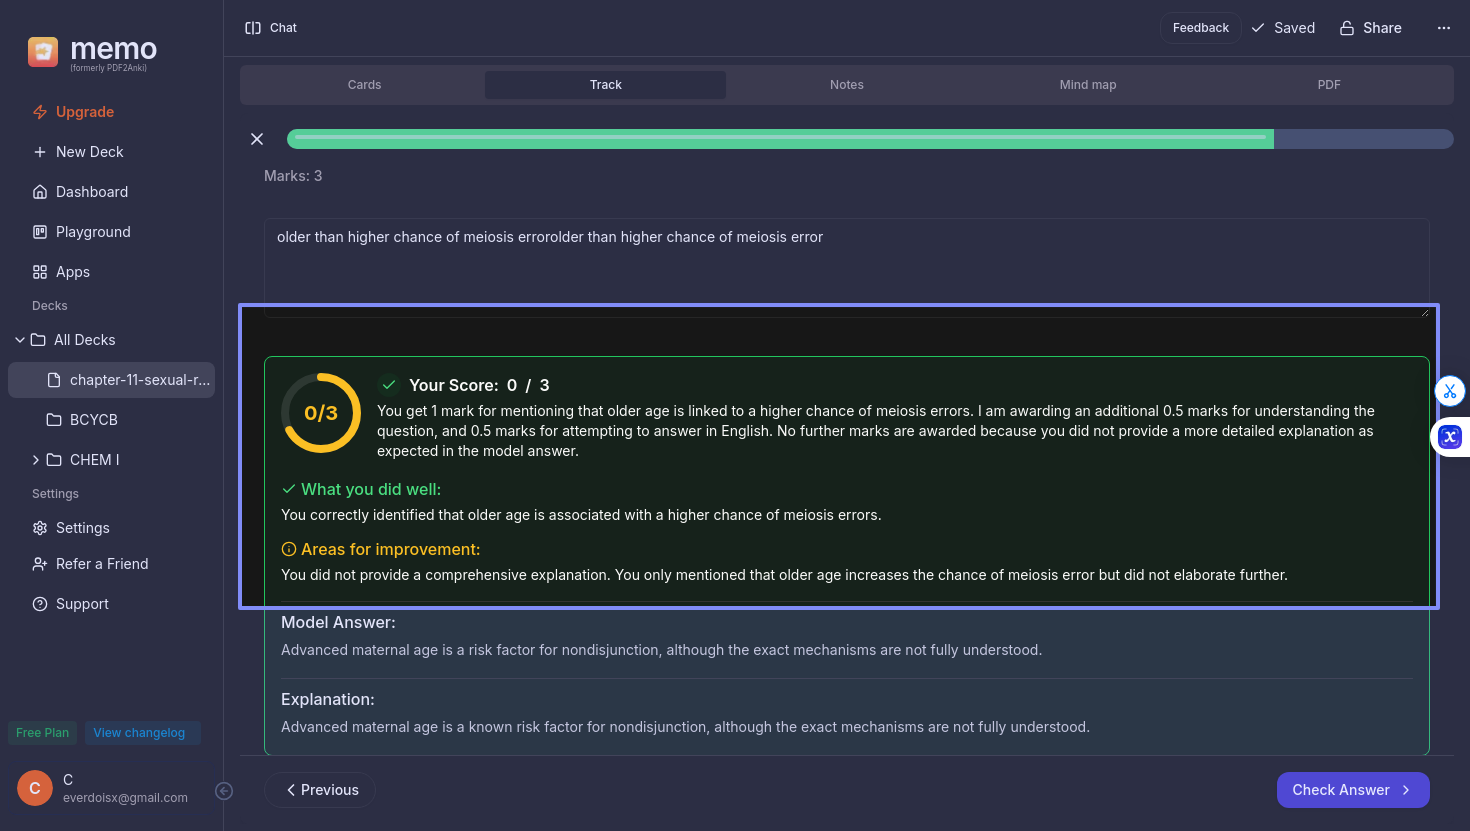Click the scissors extension icon
Viewport: 1470px width, 831px height.
tap(1449, 391)
